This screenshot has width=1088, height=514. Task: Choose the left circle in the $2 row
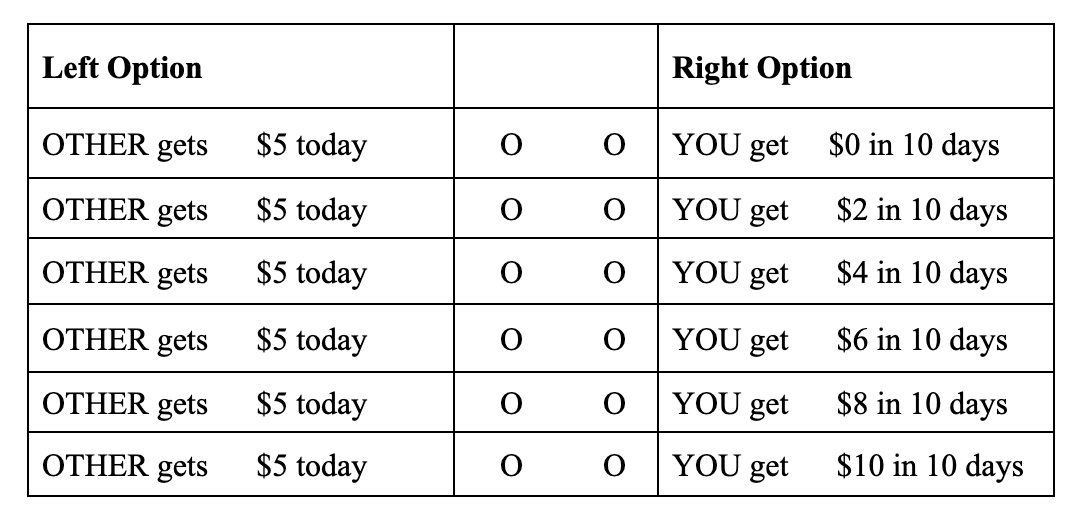511,211
